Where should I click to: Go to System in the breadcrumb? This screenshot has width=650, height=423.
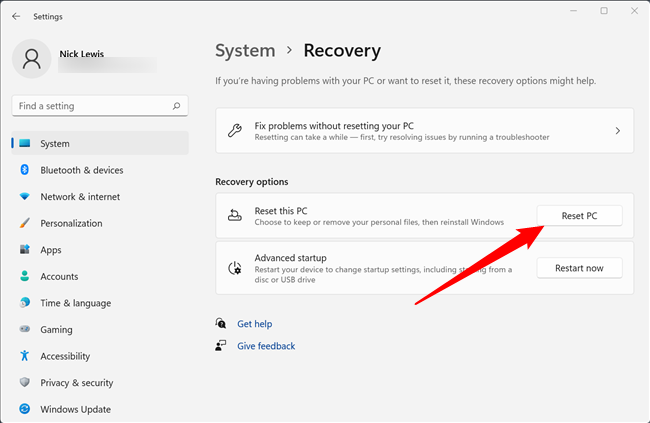pyautogui.click(x=245, y=51)
